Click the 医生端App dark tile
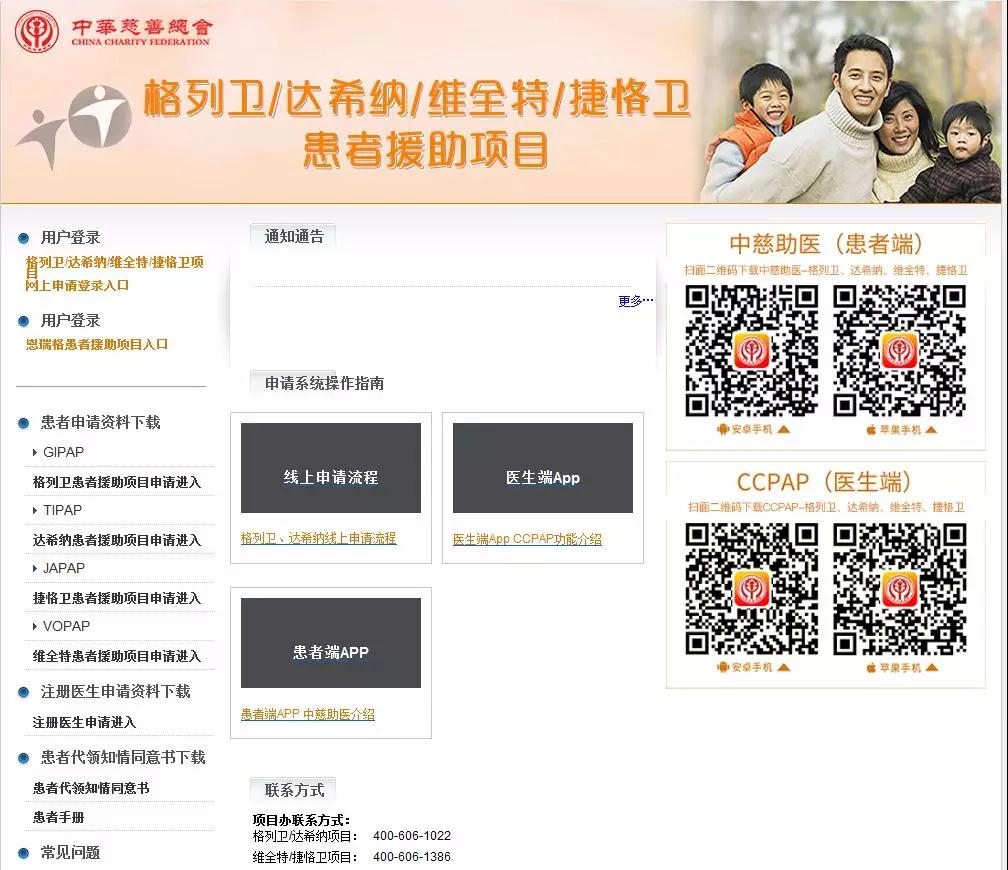Screen dimensions: 1008x870 pyautogui.click(x=543, y=467)
